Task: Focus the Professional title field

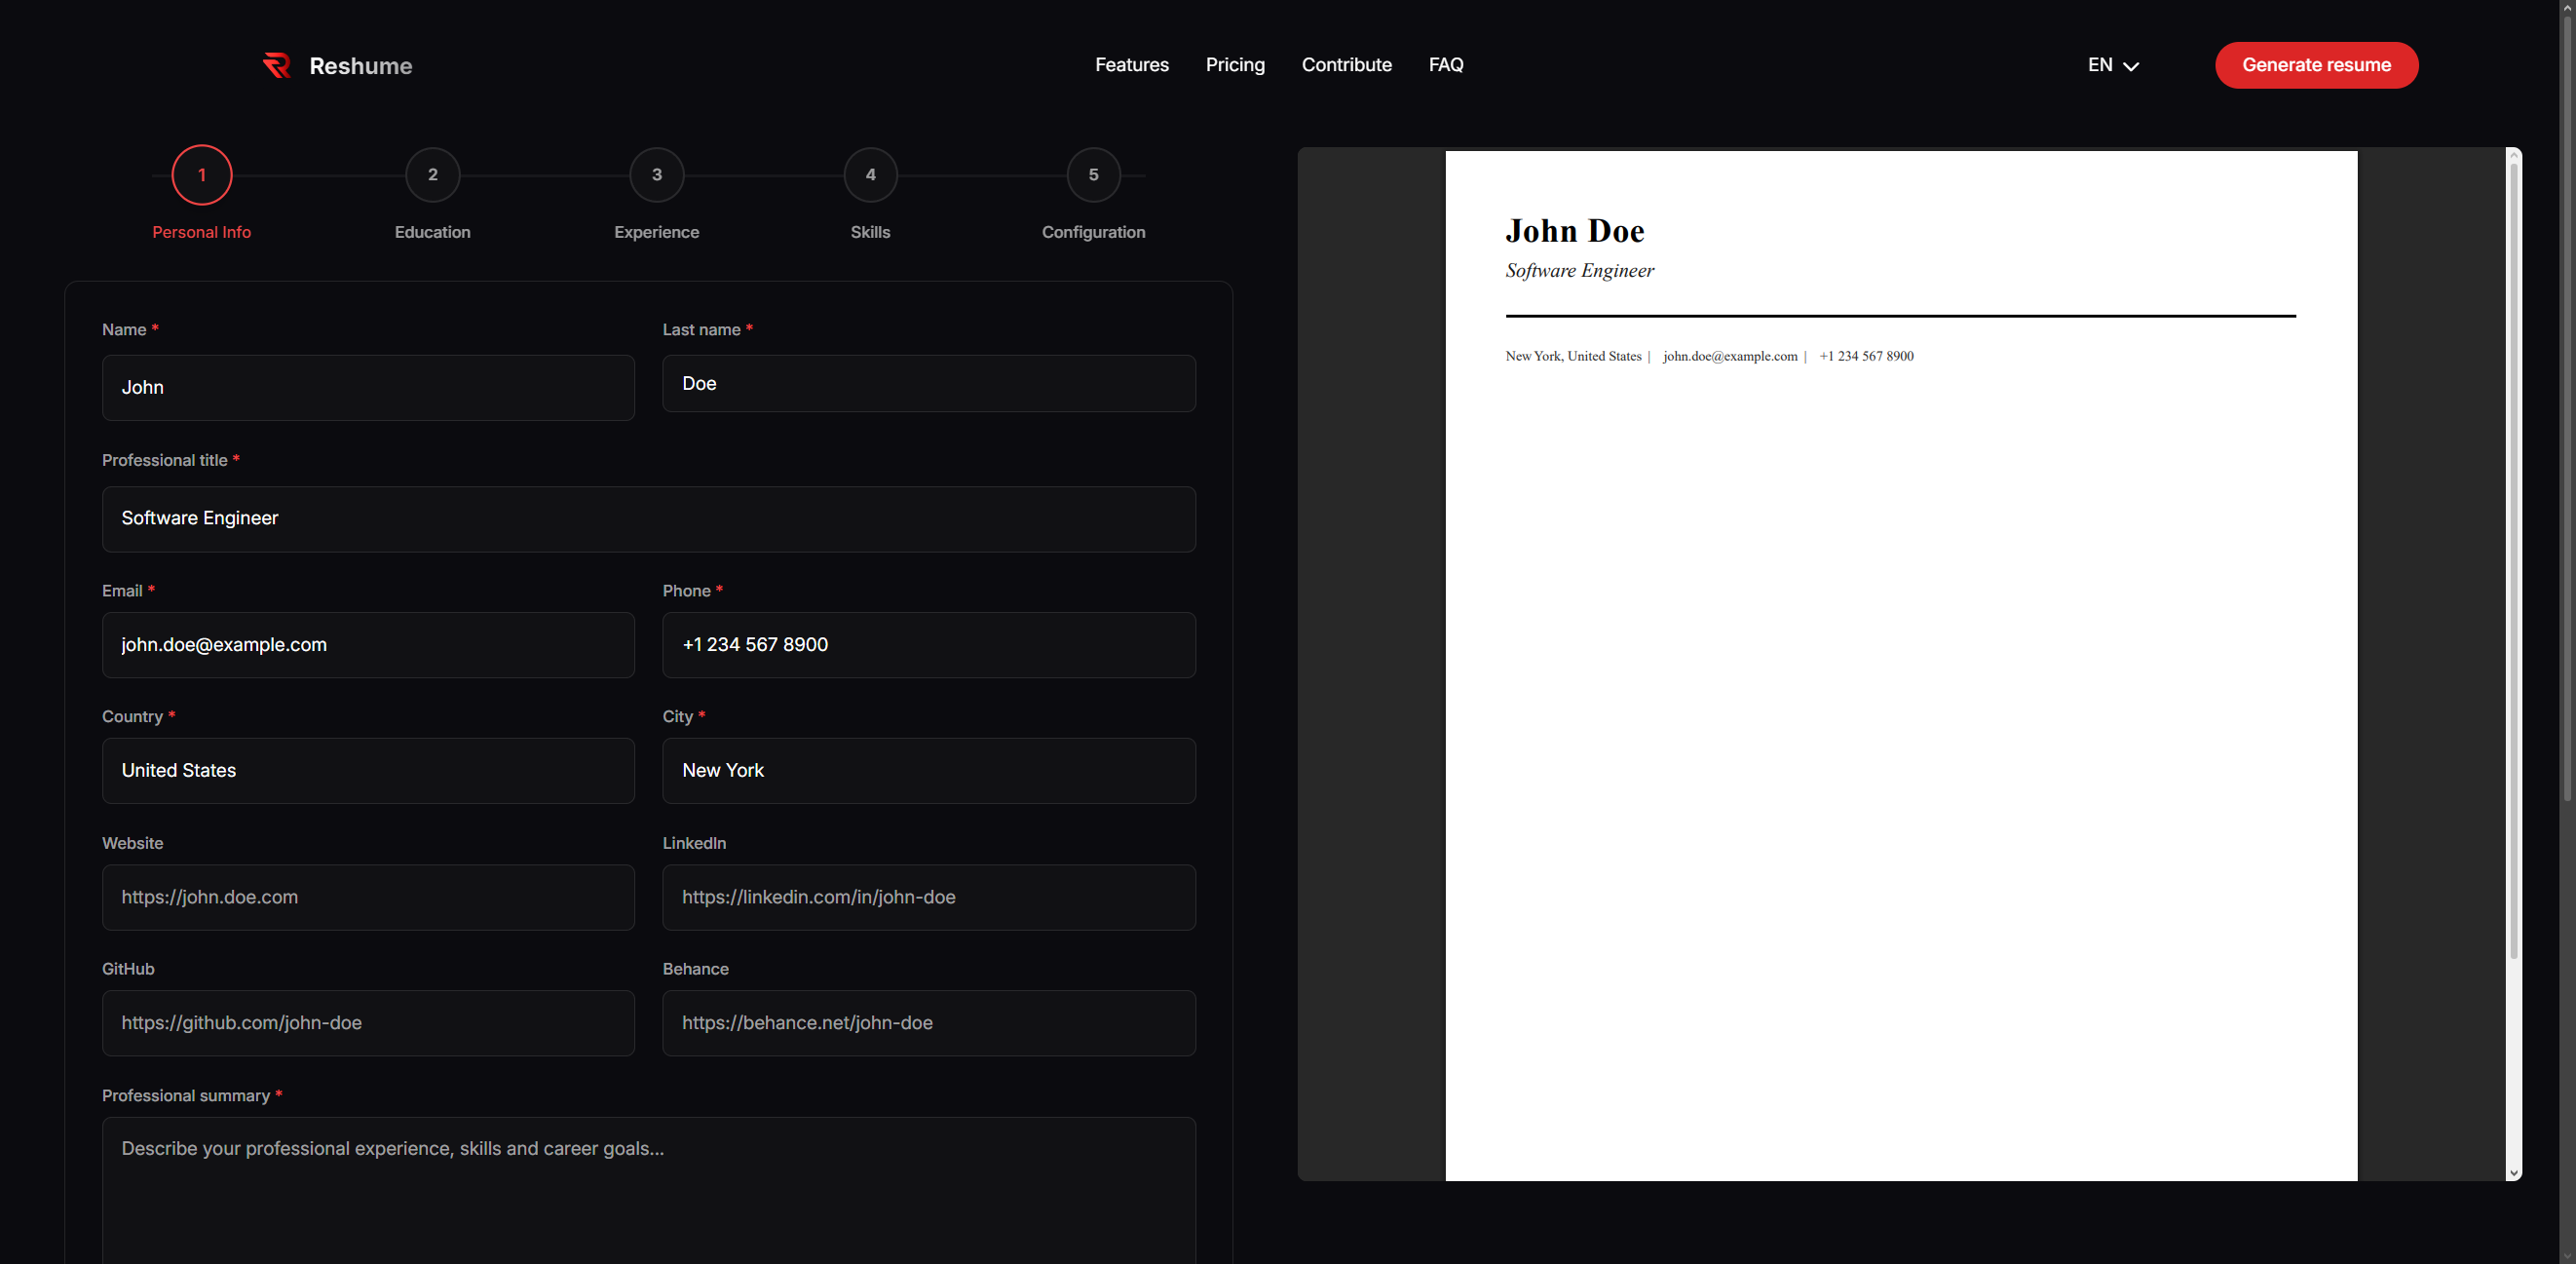Action: tap(649, 519)
